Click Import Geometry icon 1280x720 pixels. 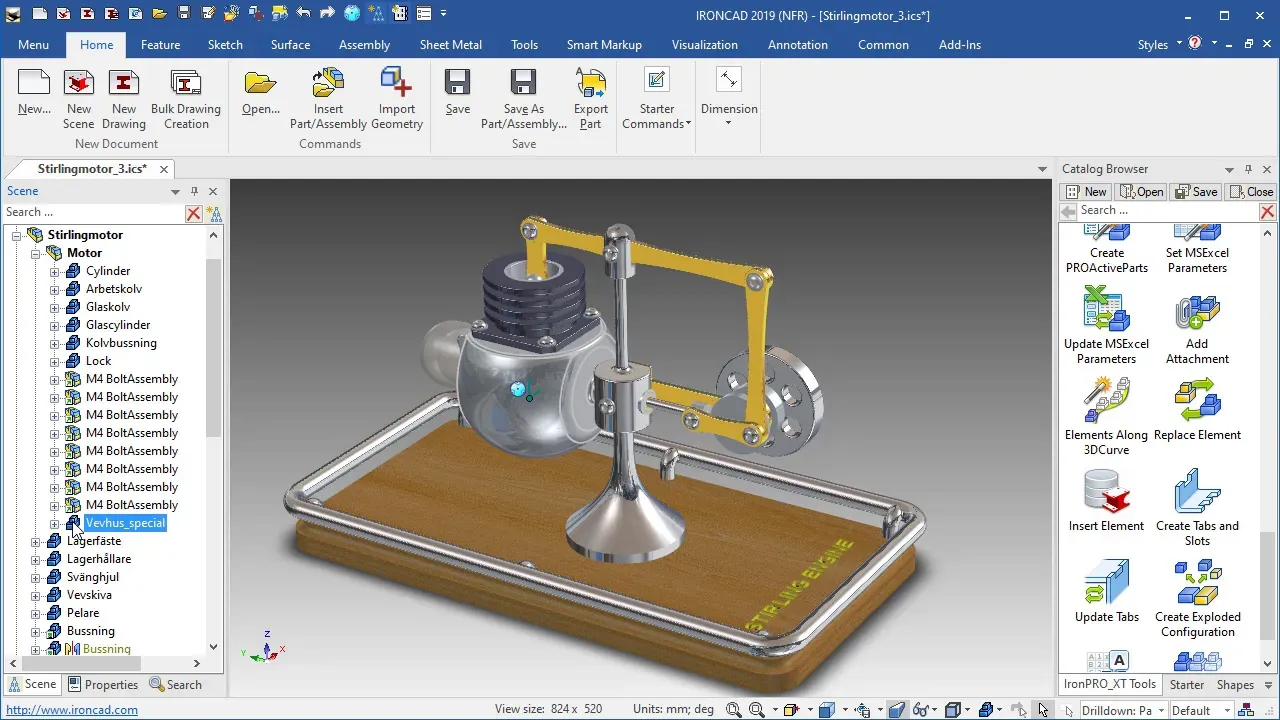397,83
